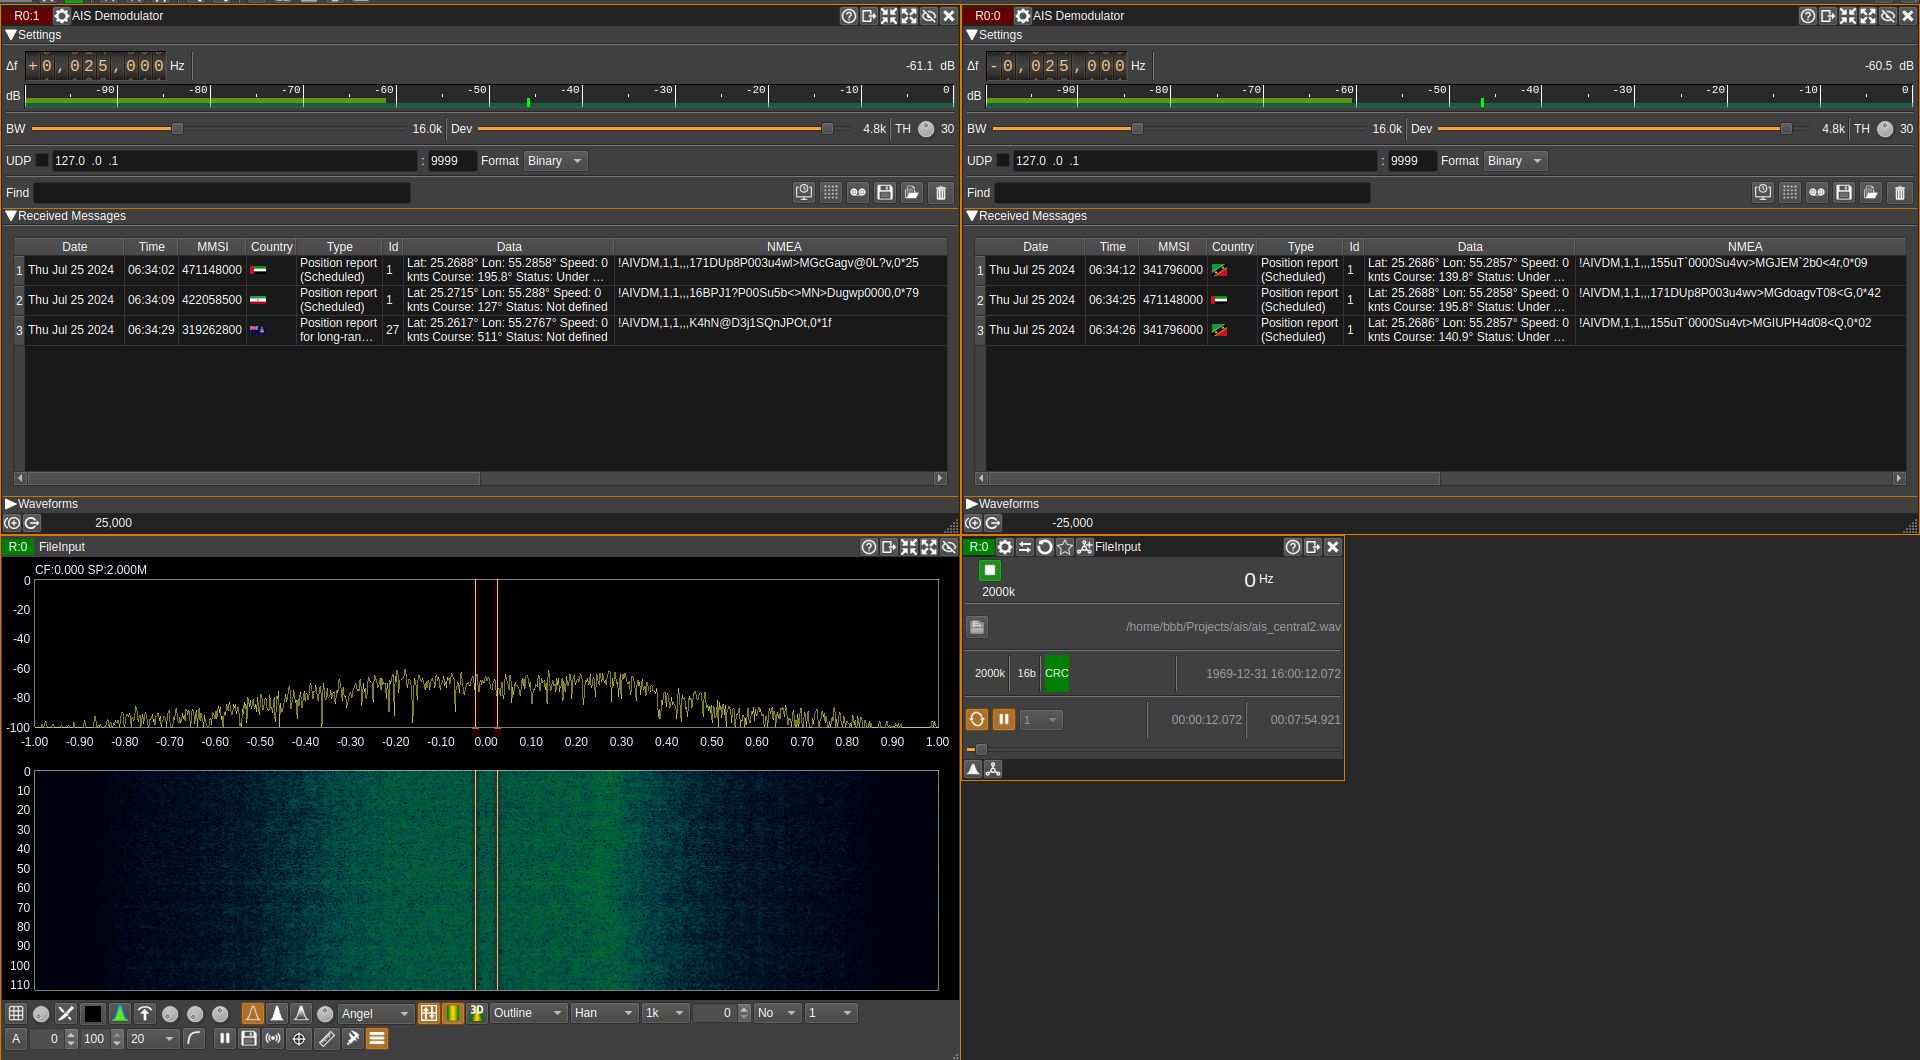Open file browser for ais_central2.wav
The width and height of the screenshot is (1920, 1060).
point(977,627)
